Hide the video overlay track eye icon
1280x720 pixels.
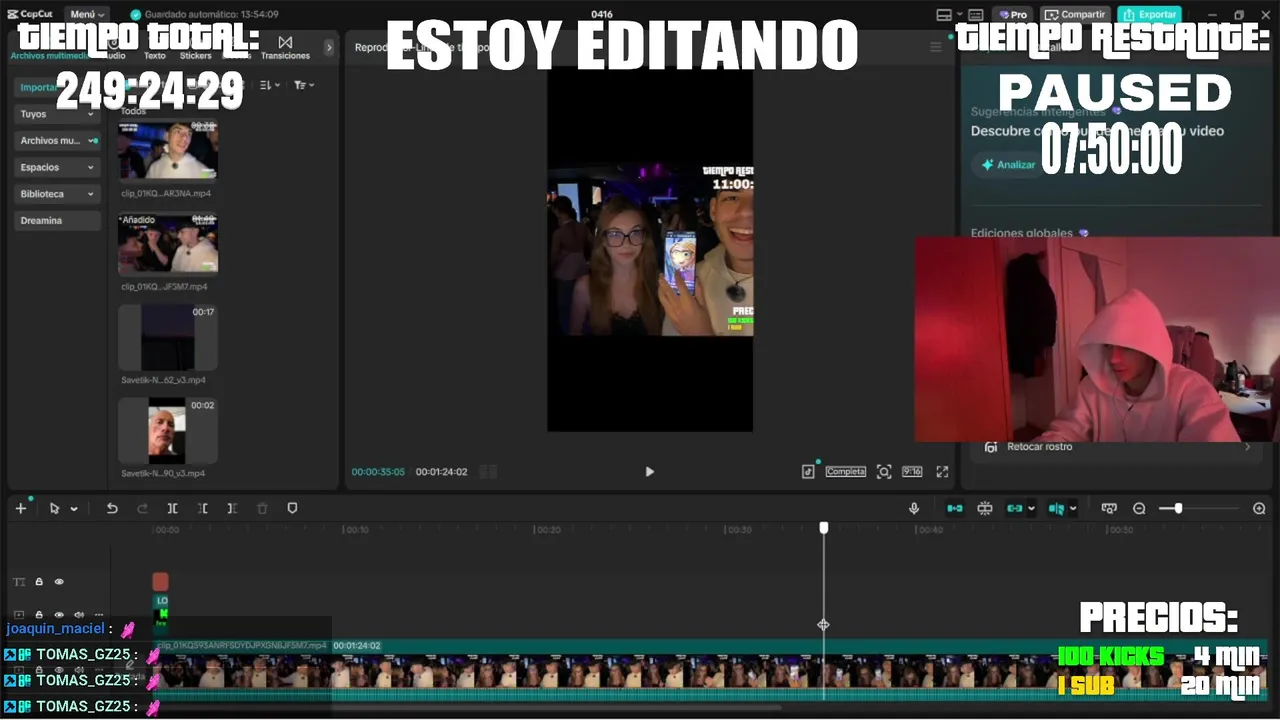pyautogui.click(x=59, y=615)
